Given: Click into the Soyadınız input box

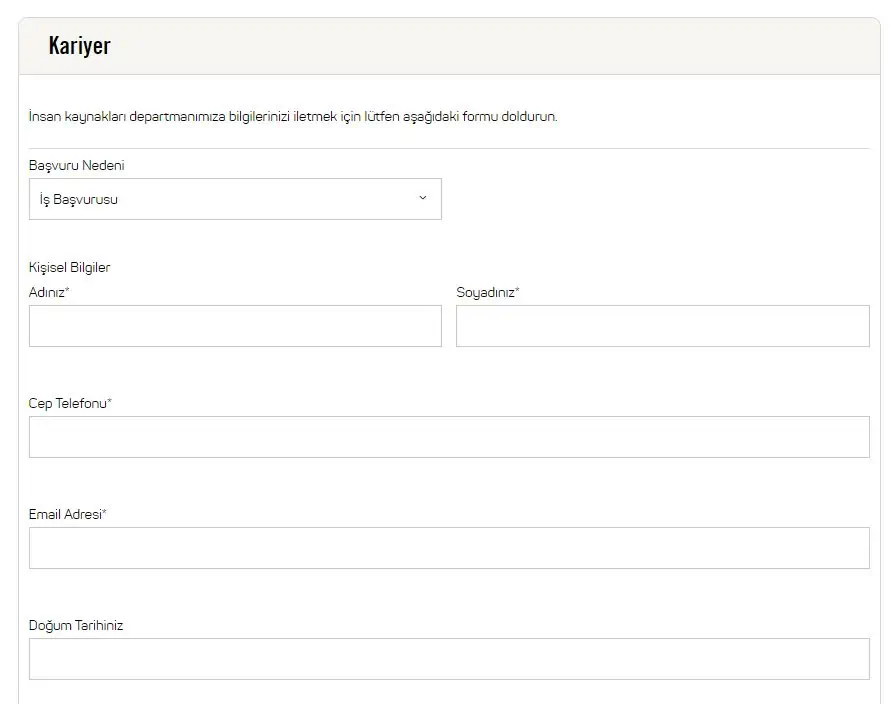Looking at the screenshot, I should pyautogui.click(x=662, y=326).
